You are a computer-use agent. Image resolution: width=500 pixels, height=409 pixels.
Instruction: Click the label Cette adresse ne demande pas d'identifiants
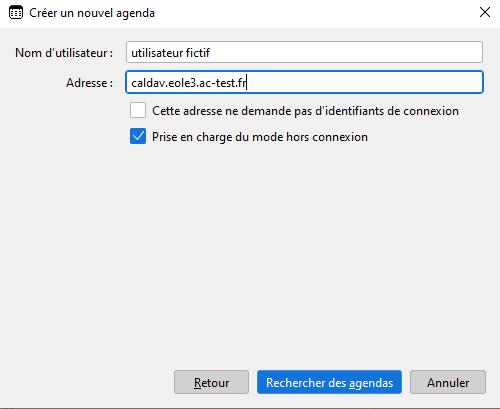click(x=305, y=111)
